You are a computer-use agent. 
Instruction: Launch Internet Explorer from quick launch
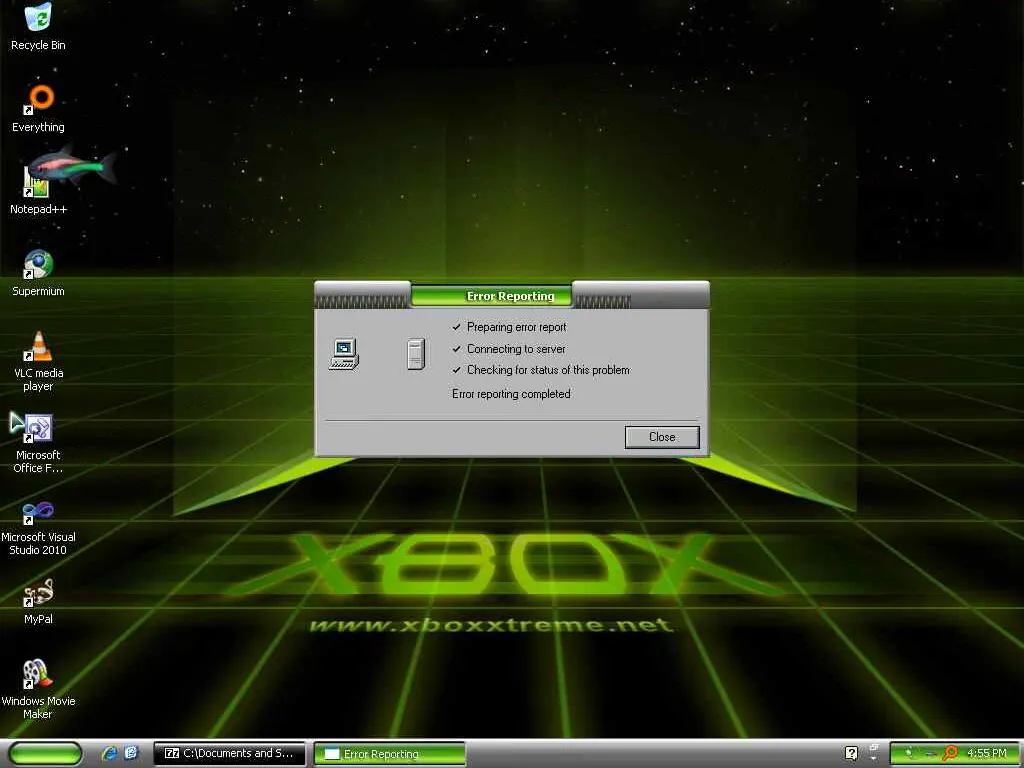[109, 754]
